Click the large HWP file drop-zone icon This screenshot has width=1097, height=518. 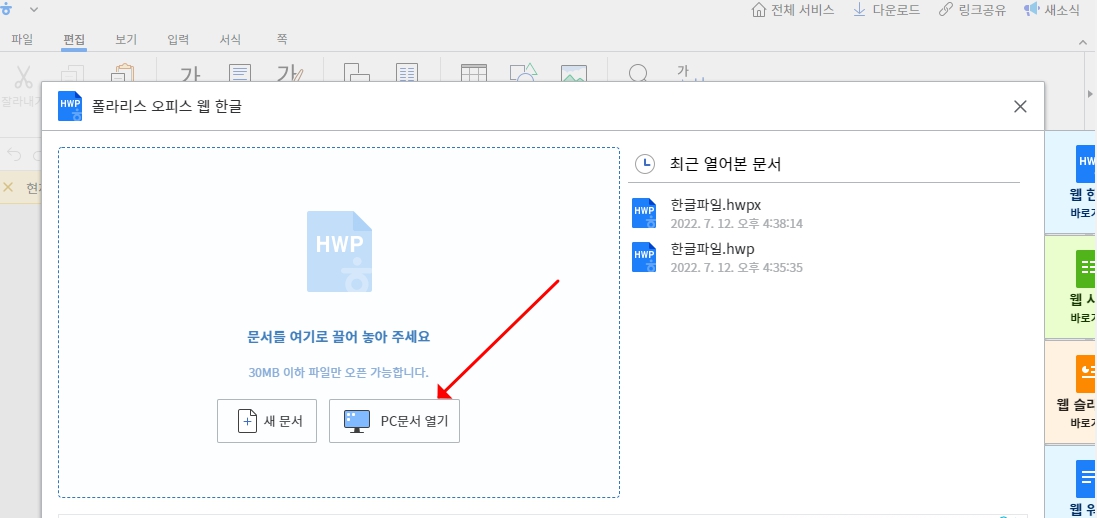pyautogui.click(x=339, y=251)
